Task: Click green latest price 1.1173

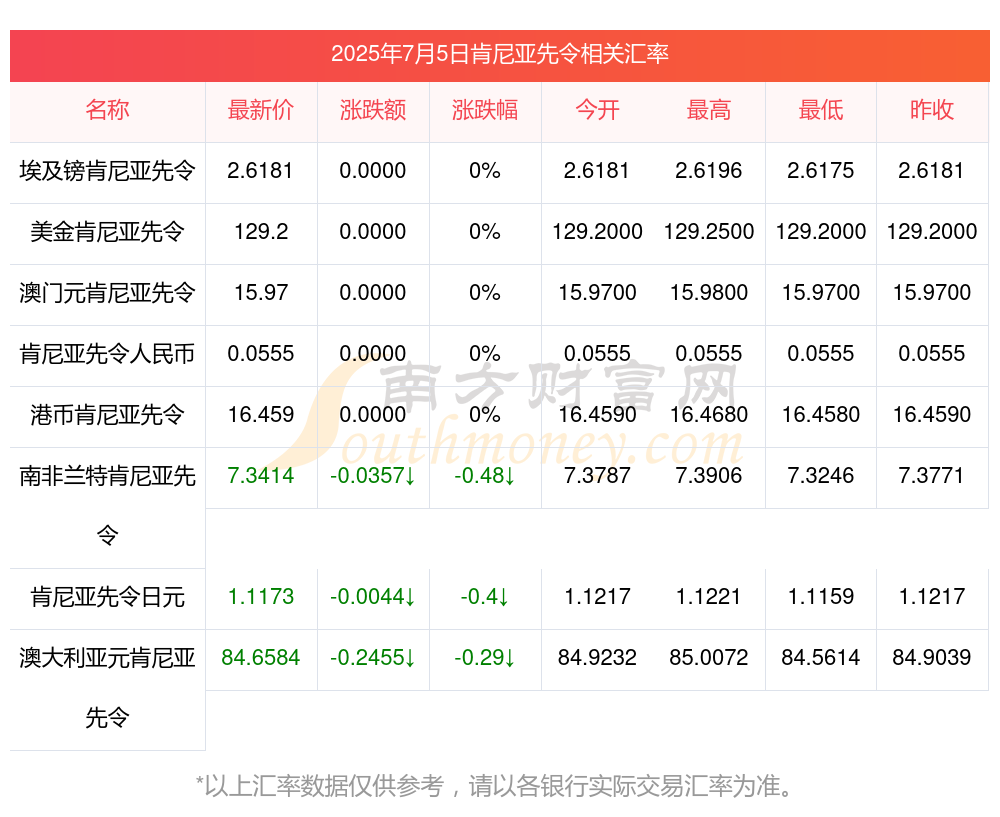Action: pos(261,597)
